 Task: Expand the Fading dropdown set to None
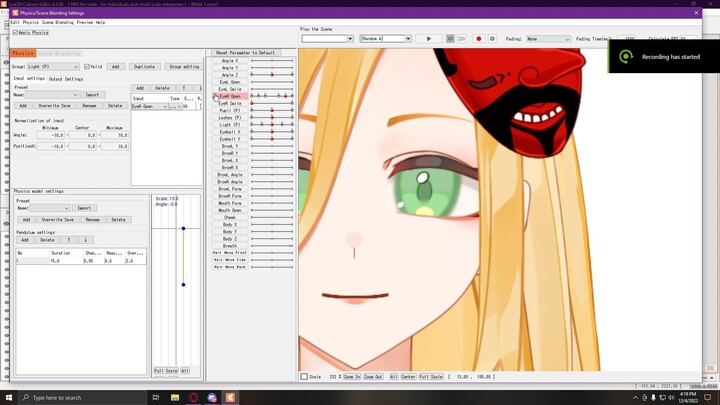coord(548,39)
